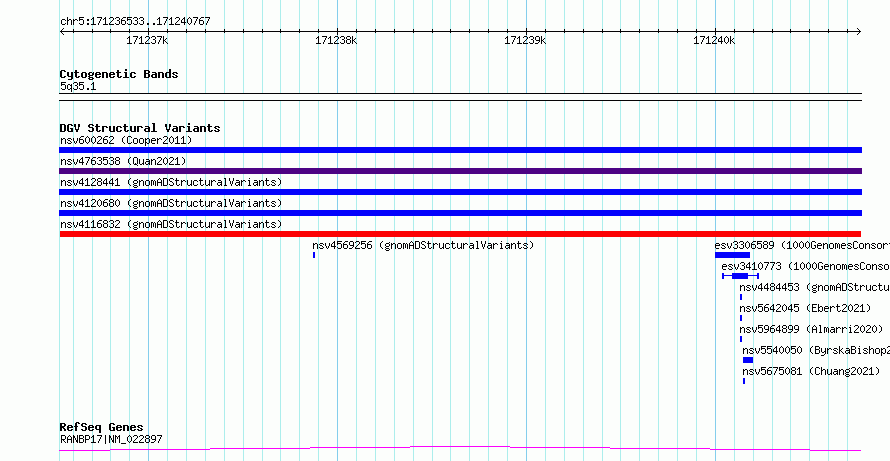Screen dimensions: 890x461
Task: Select the DGV Structural Variants track title
Action: pyautogui.click(x=140, y=128)
